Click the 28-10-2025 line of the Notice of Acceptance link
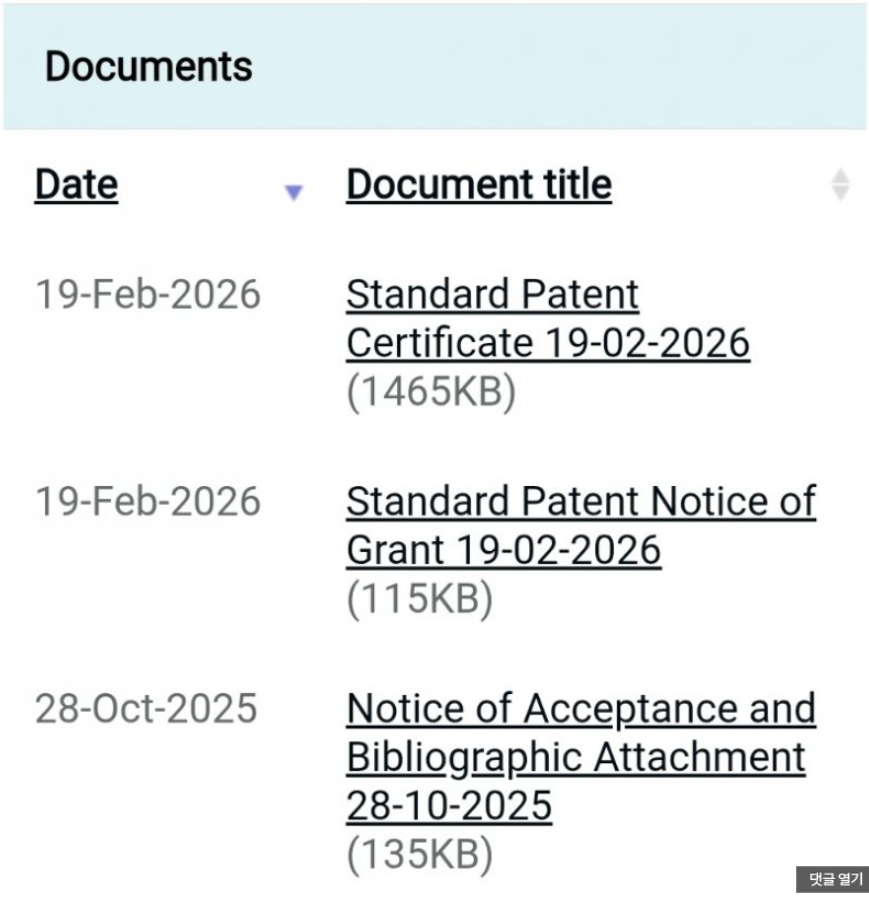The image size is (869, 905). click(449, 805)
